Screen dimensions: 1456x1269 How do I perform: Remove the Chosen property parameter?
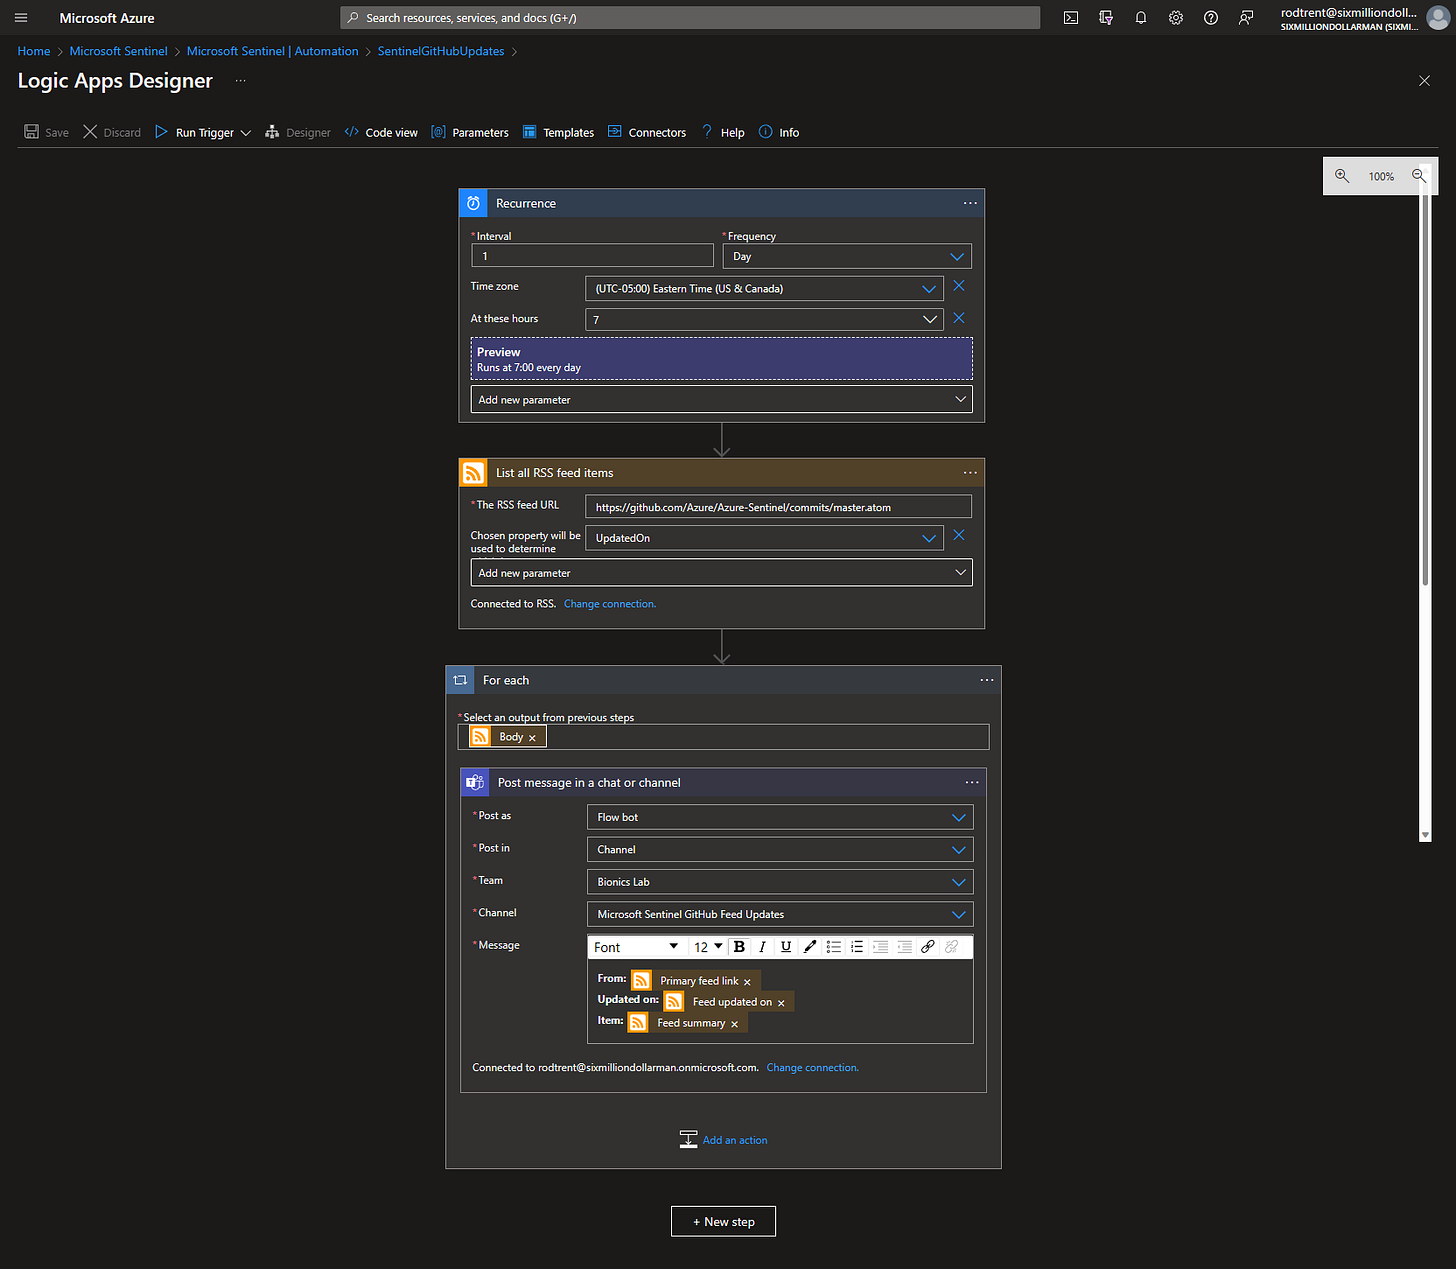[959, 535]
